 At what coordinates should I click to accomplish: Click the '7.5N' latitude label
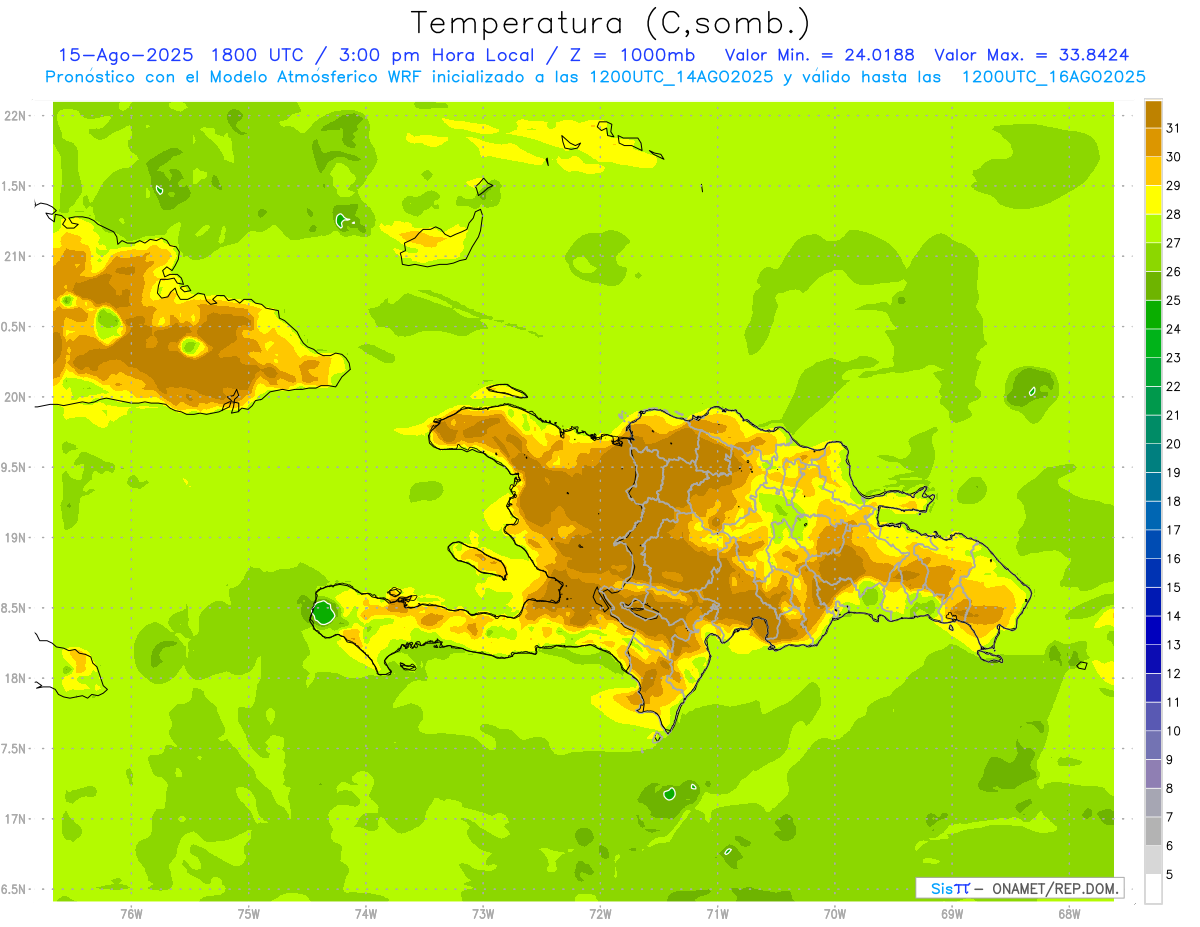[15, 749]
